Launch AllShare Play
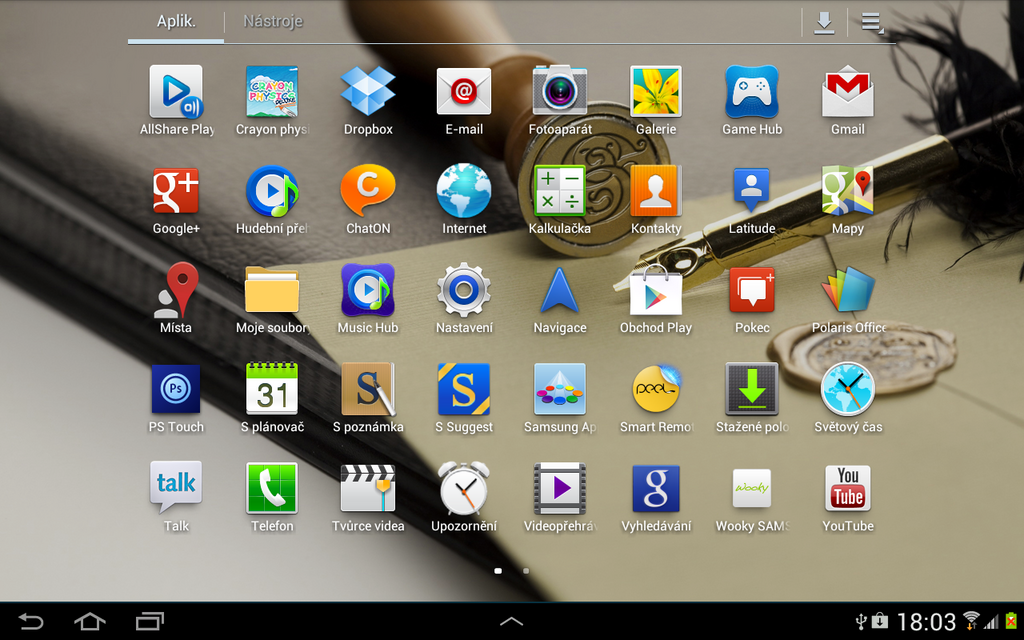 [x=176, y=90]
